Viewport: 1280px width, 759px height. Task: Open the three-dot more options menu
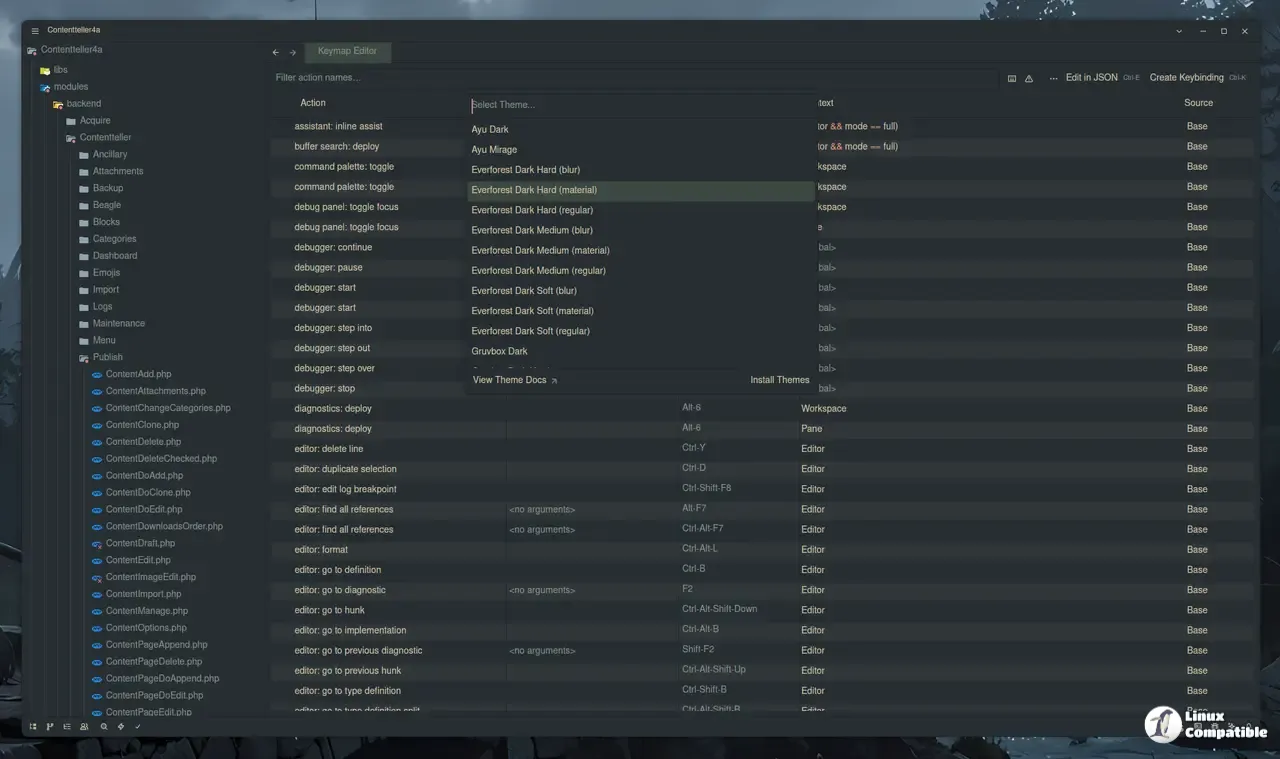click(1053, 78)
